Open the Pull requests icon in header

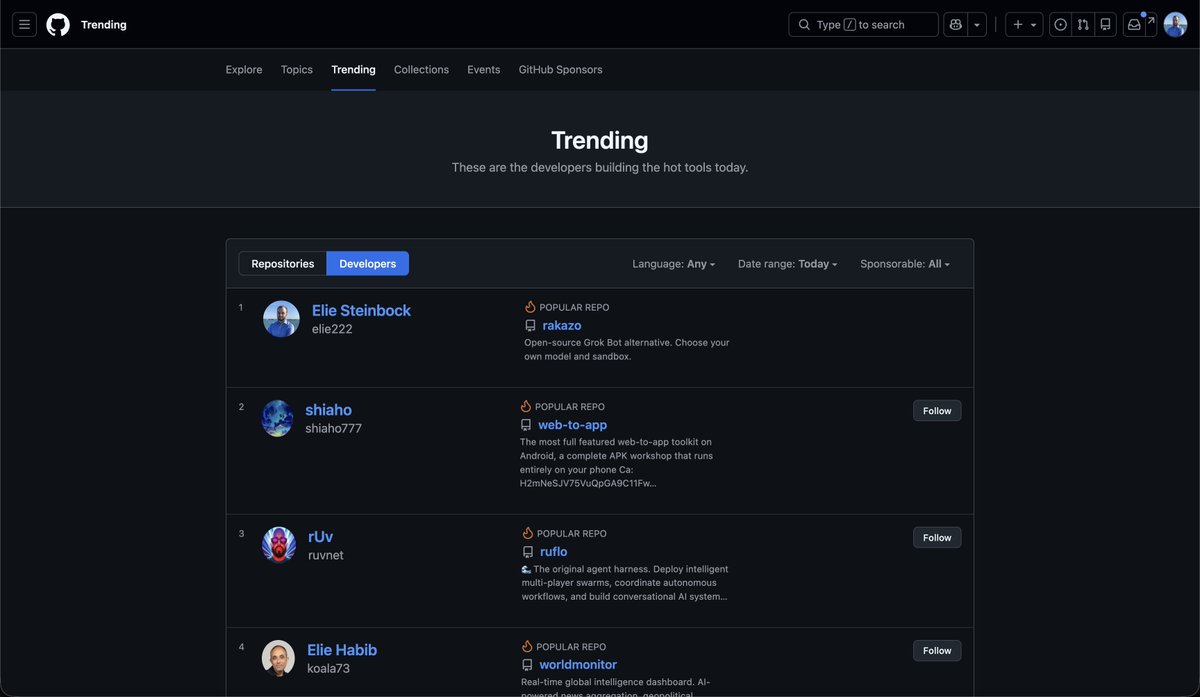[1083, 24]
